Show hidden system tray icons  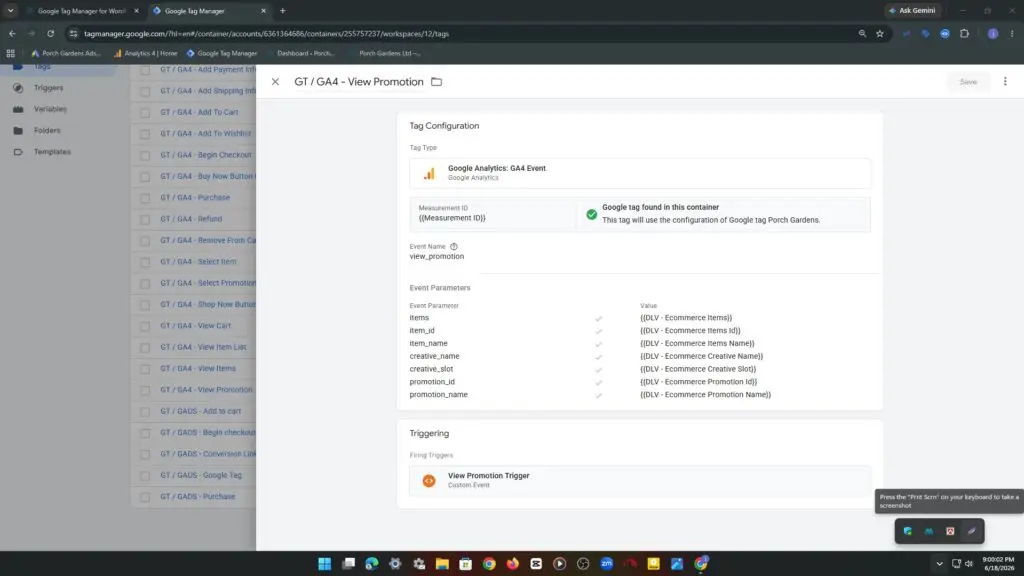coord(939,564)
